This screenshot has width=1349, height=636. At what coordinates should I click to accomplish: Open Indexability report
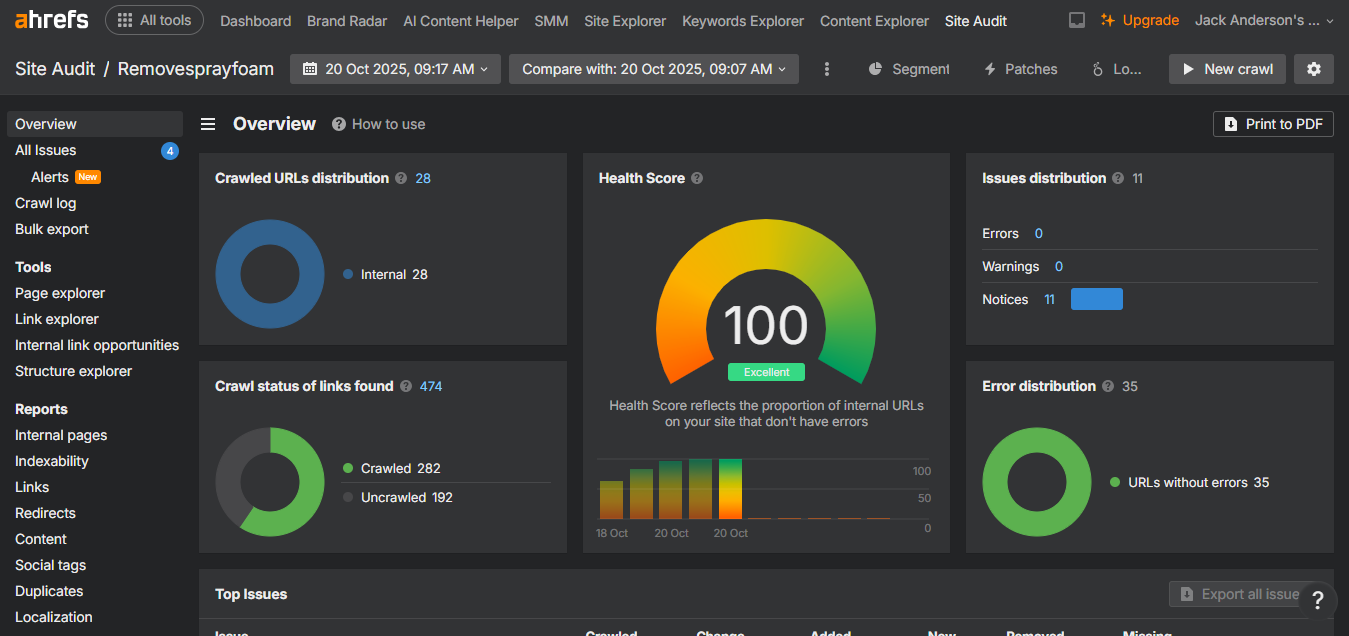[52, 461]
